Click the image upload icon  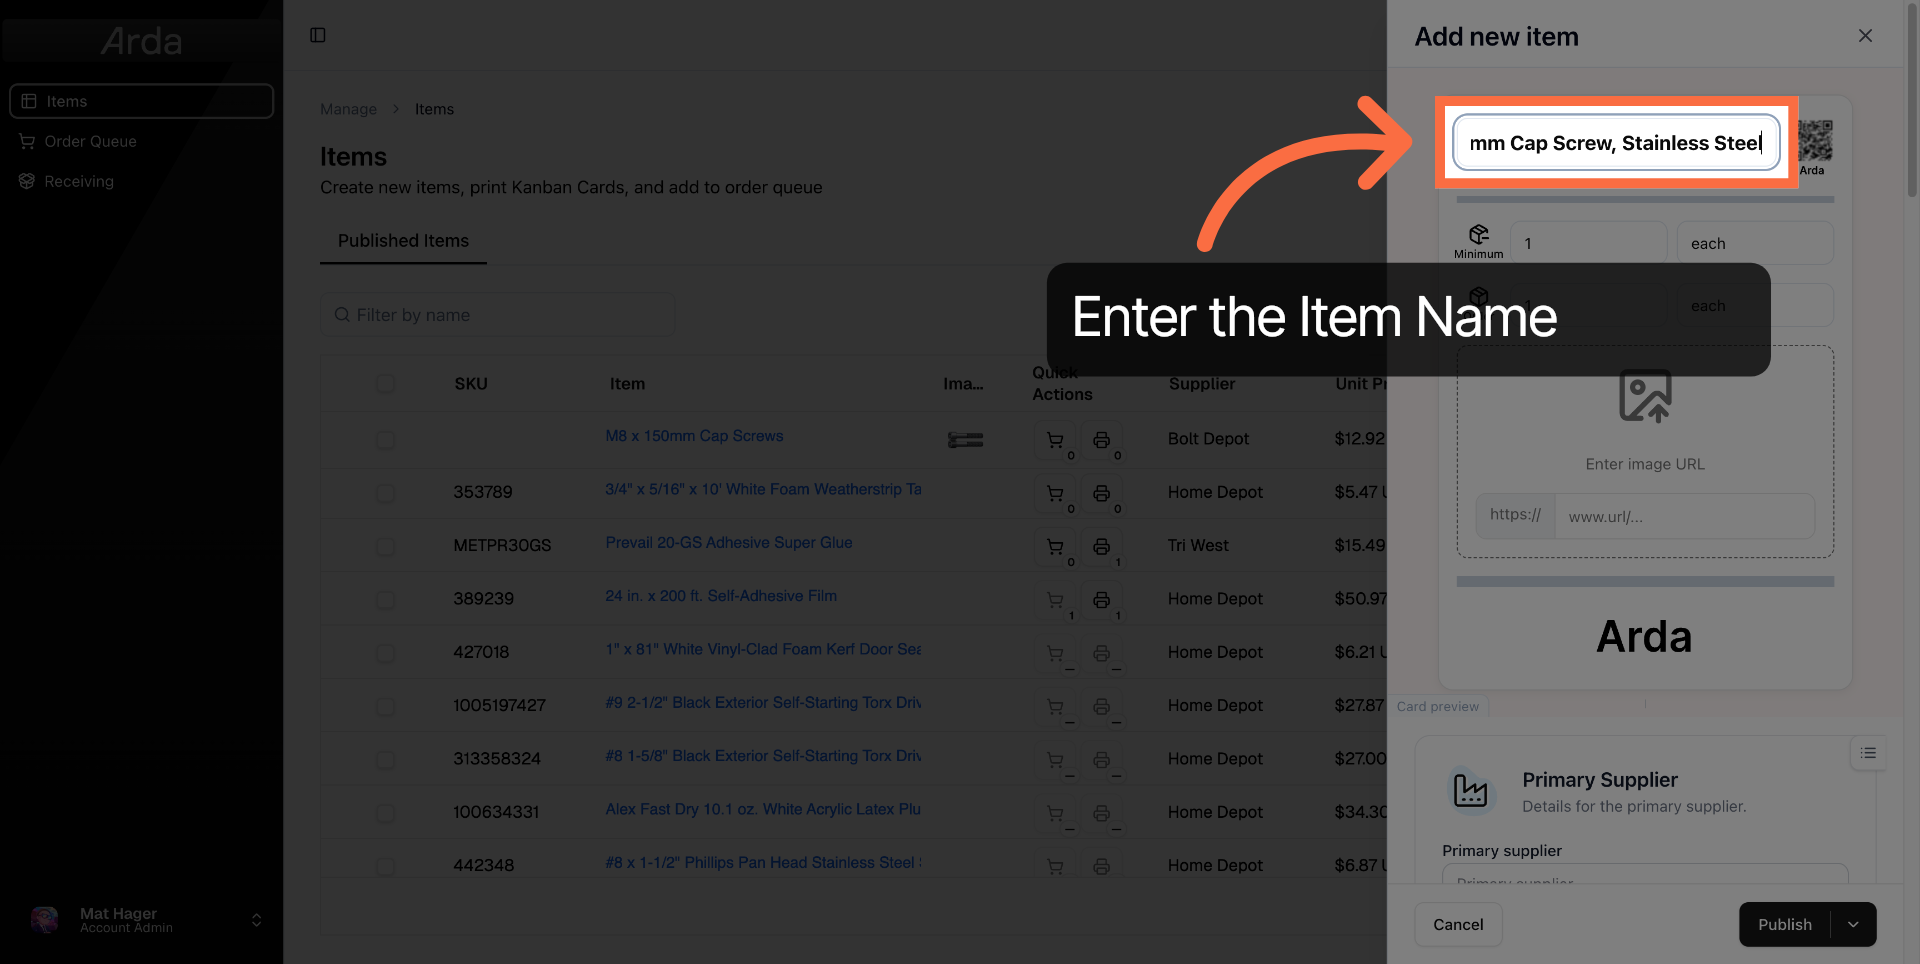[1645, 396]
